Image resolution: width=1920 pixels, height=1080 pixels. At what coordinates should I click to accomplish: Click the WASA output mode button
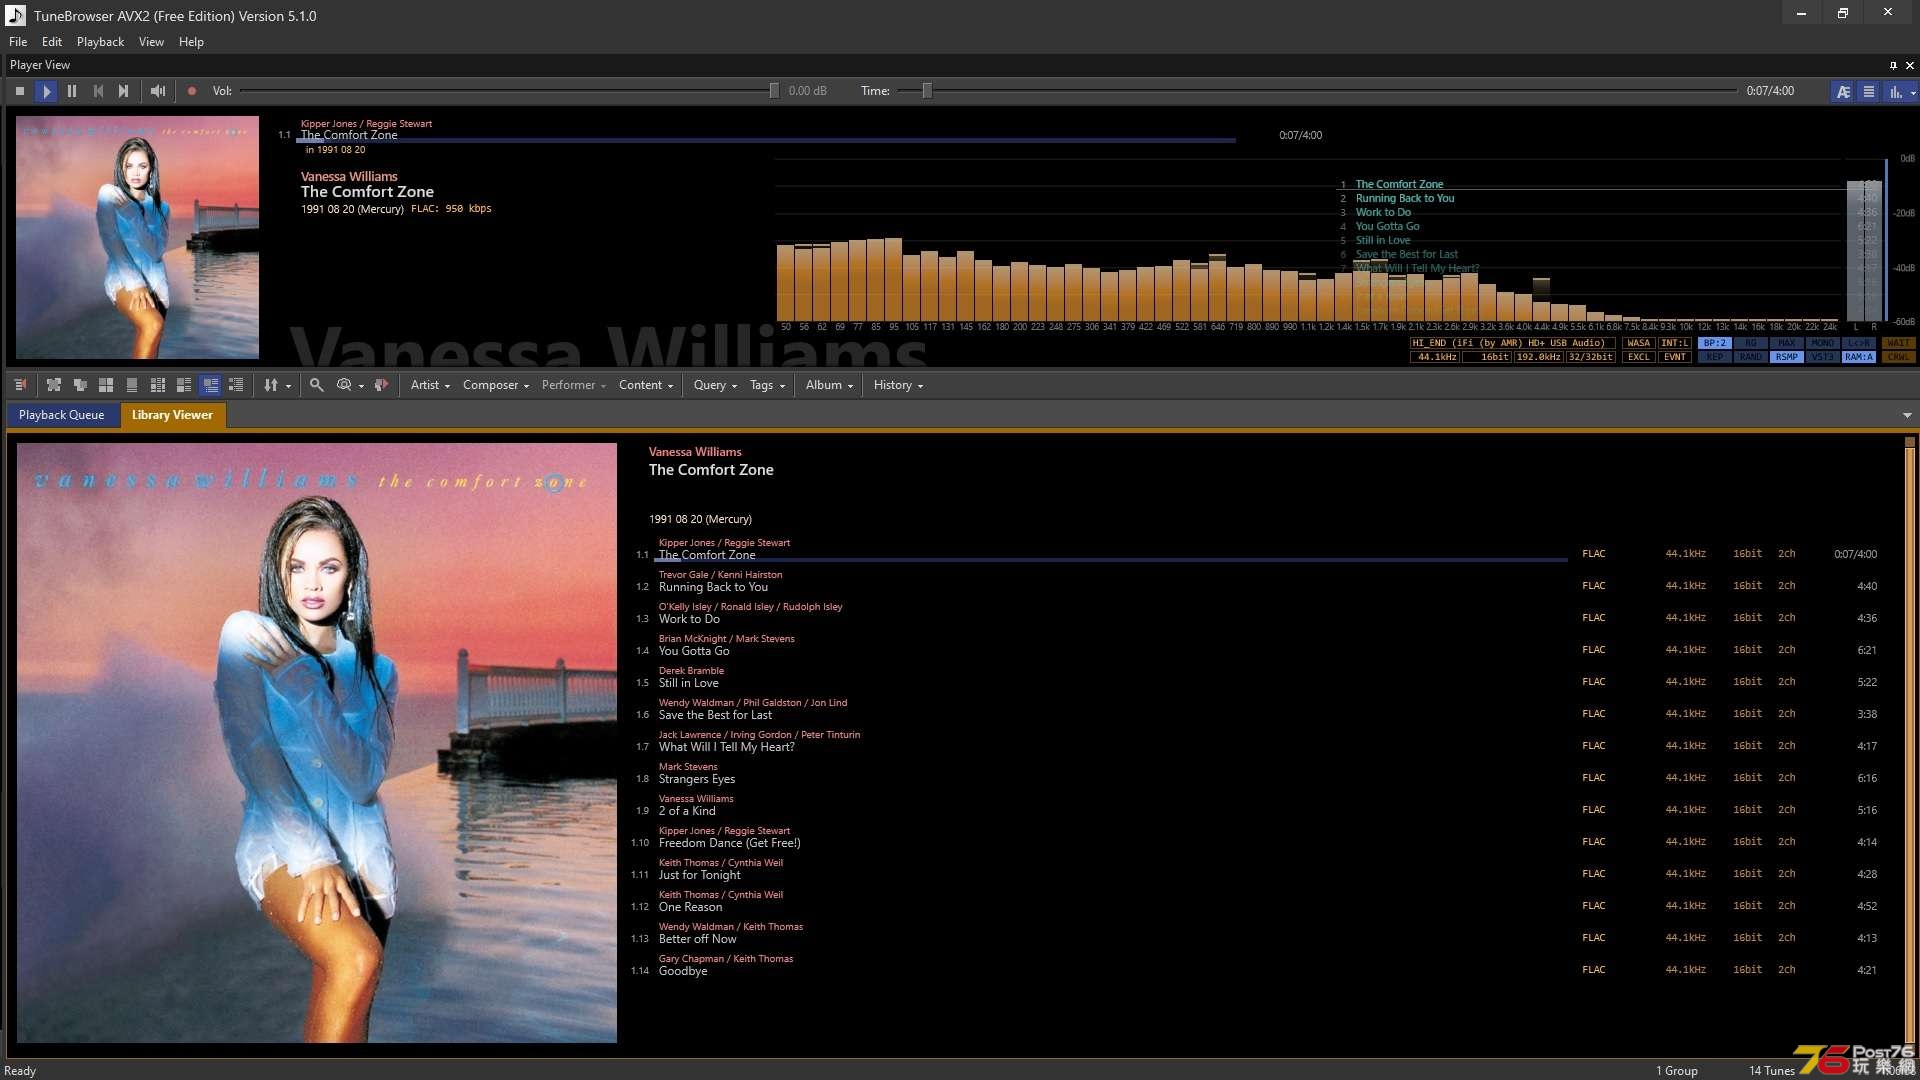click(x=1638, y=343)
